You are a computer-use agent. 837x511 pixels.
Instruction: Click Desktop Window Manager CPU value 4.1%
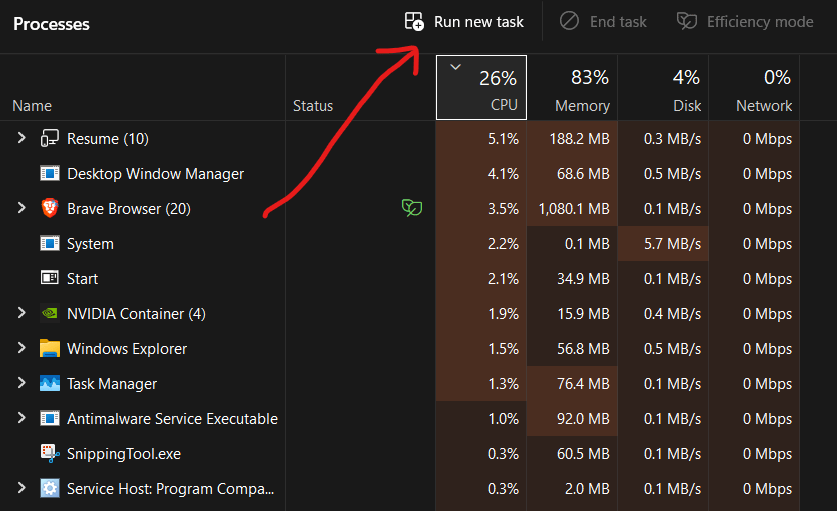[503, 174]
